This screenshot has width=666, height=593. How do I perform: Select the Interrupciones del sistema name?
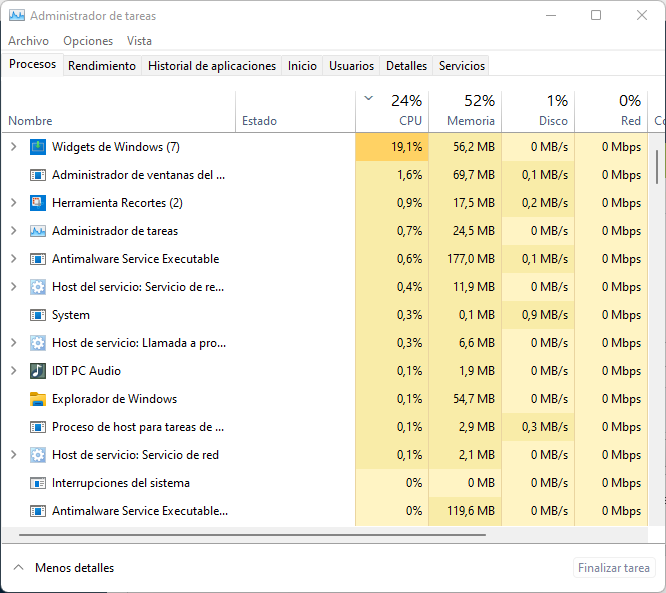[x=121, y=483]
